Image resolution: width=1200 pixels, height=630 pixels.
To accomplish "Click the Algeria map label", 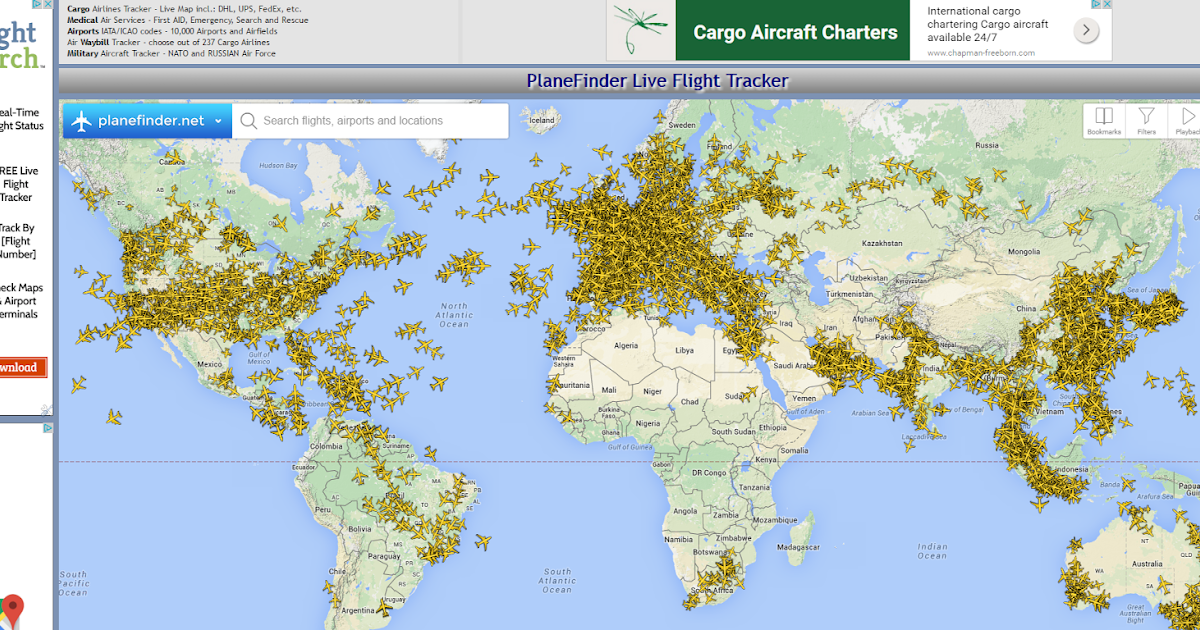I will (625, 346).
